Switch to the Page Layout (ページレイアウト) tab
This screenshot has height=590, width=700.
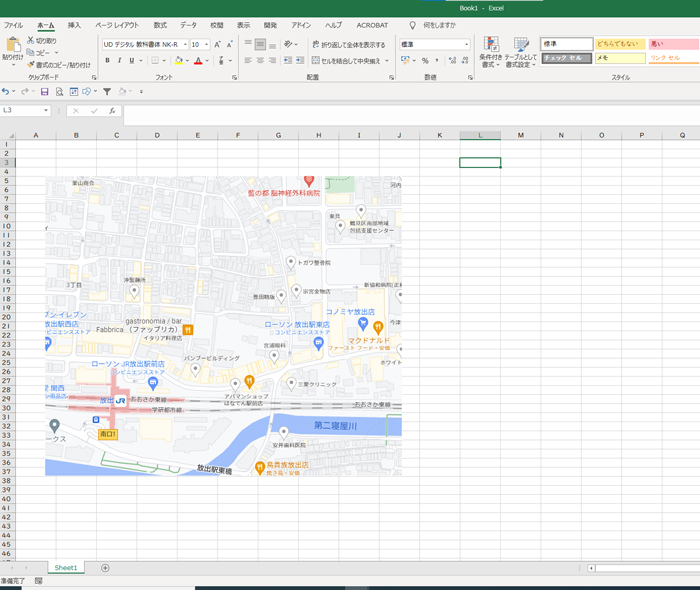(117, 25)
